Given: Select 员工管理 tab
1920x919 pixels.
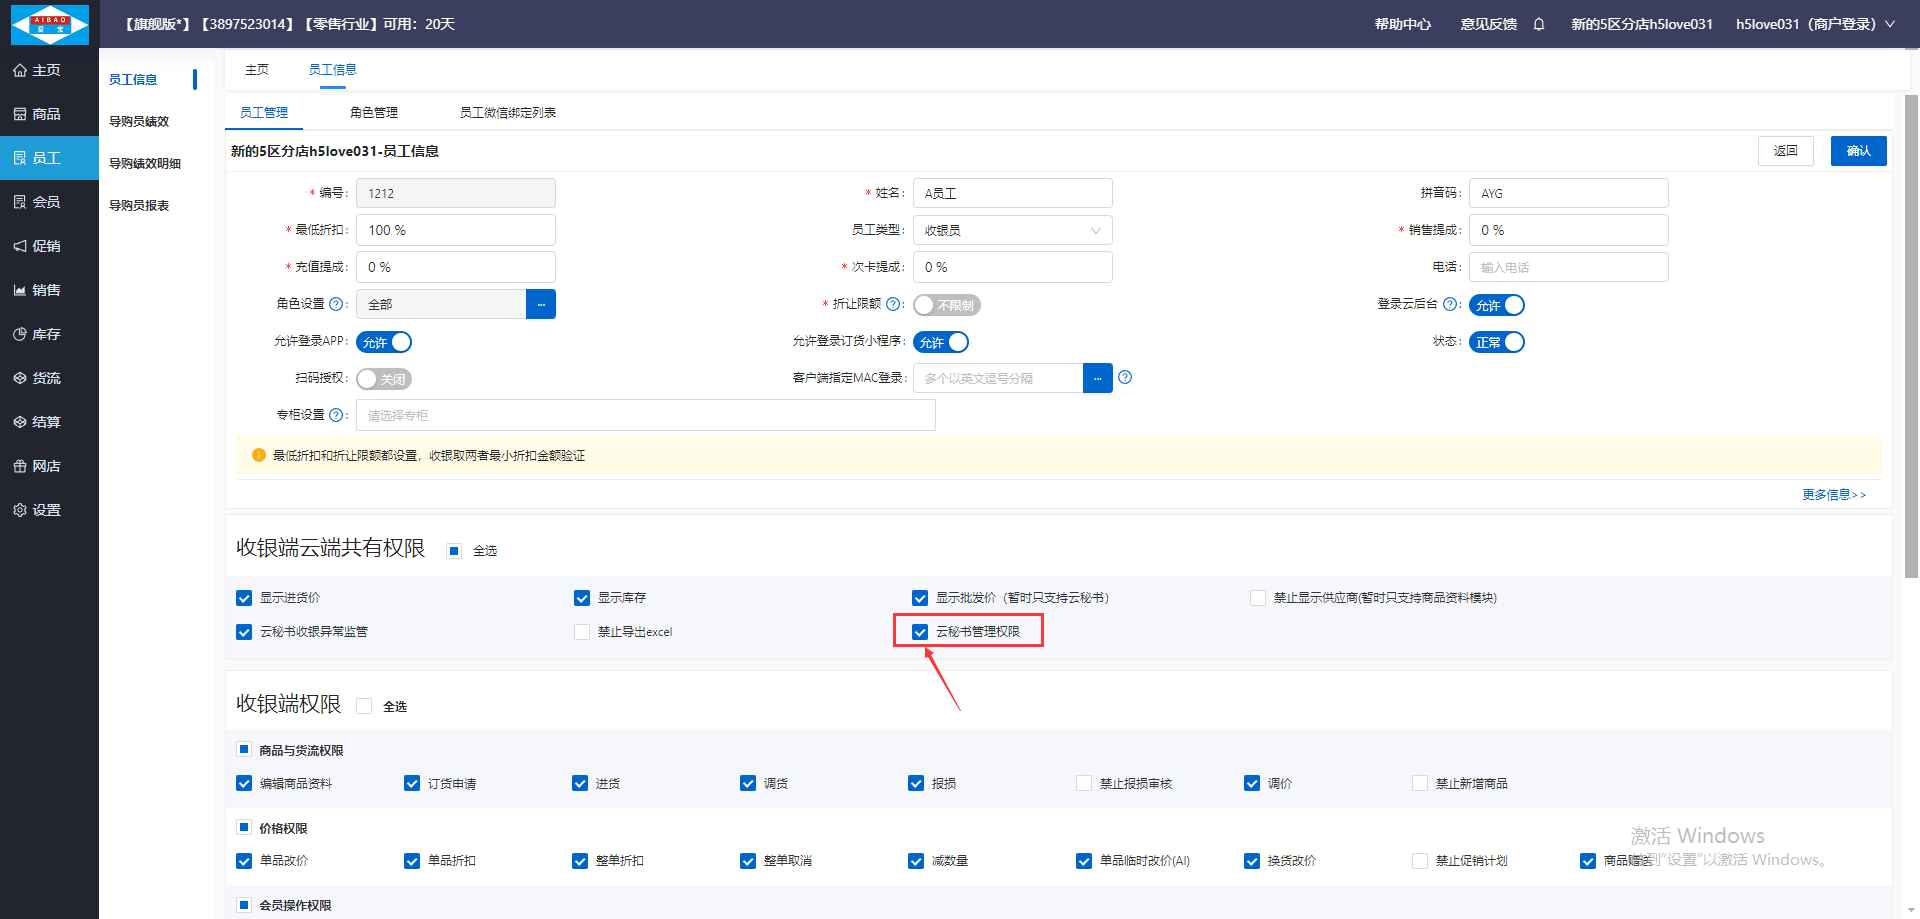Looking at the screenshot, I should pyautogui.click(x=264, y=112).
